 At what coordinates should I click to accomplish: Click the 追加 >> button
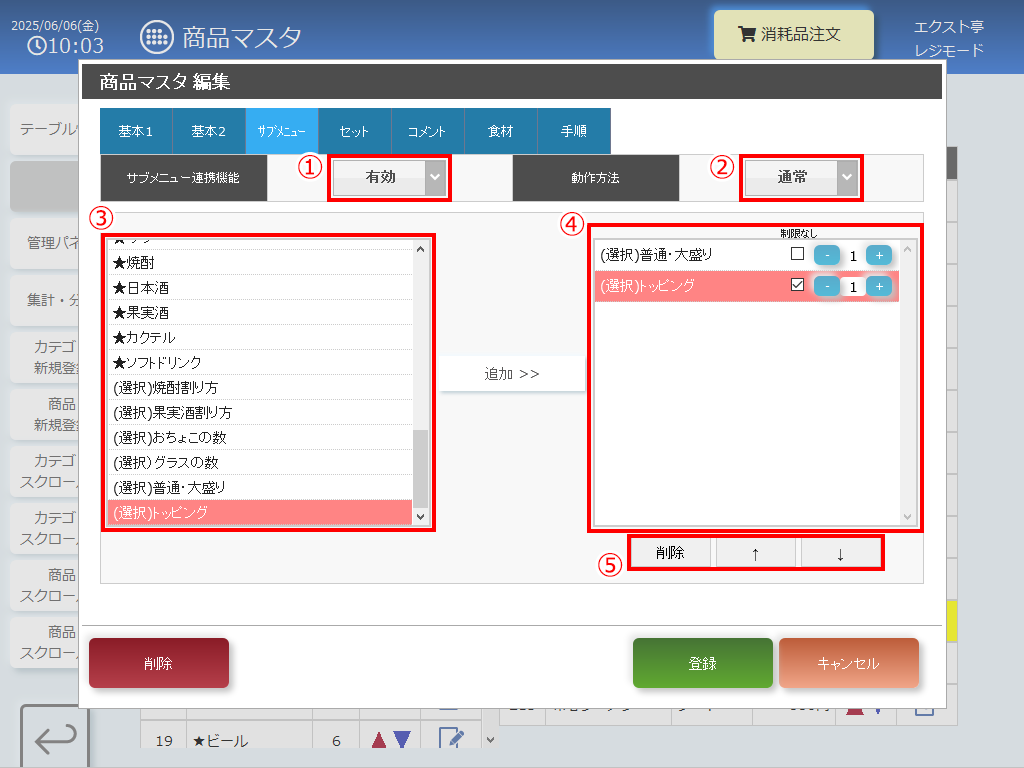click(x=512, y=374)
